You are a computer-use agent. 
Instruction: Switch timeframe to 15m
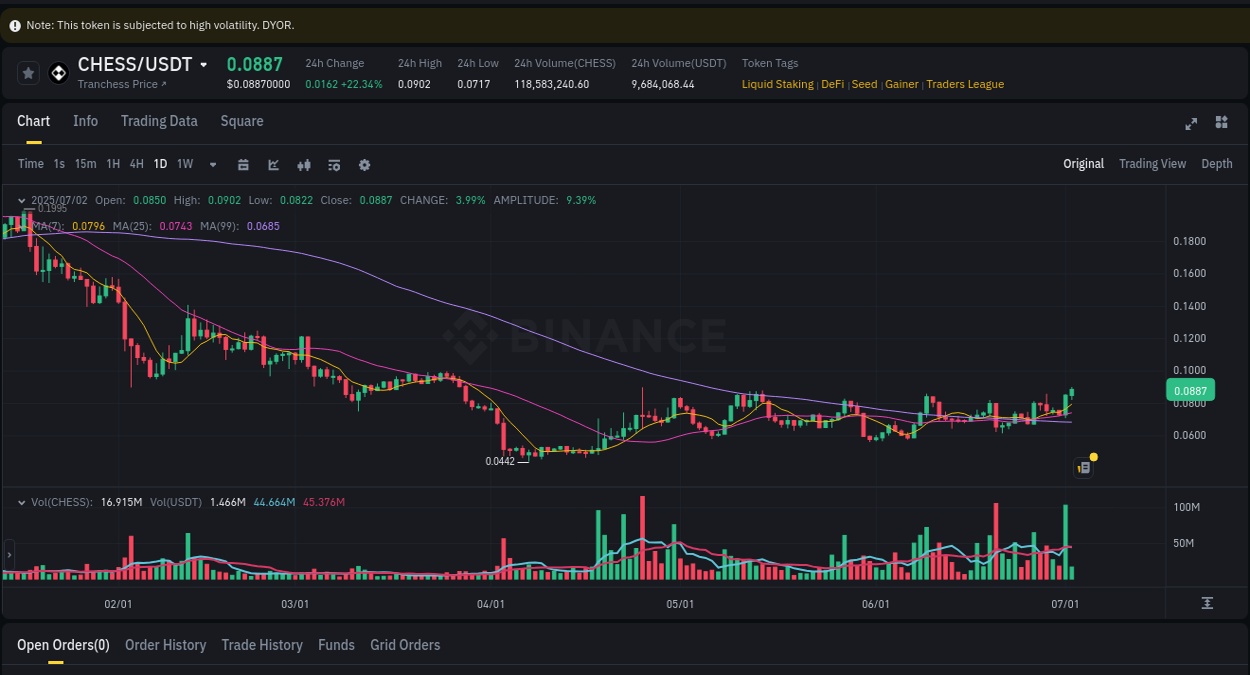[x=85, y=164]
